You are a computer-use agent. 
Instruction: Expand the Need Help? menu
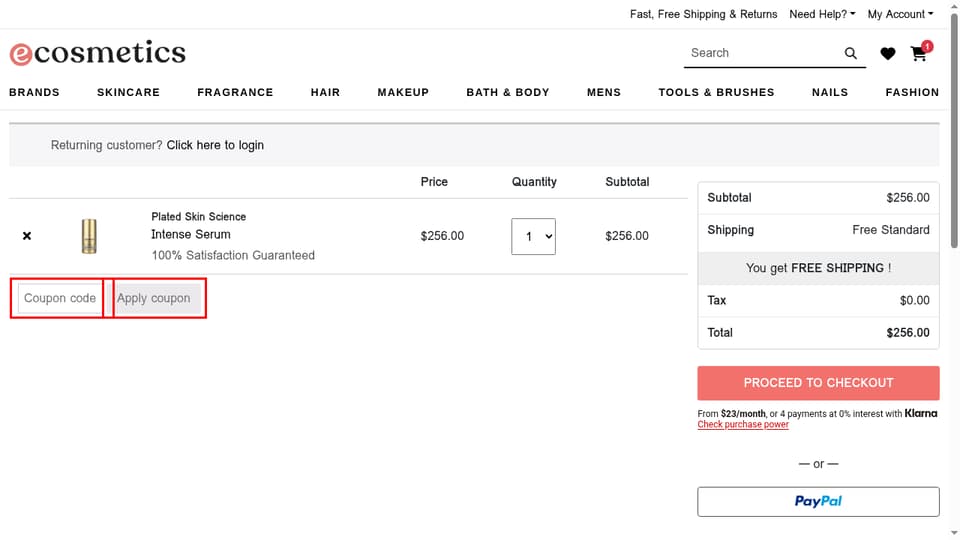[x=822, y=14]
